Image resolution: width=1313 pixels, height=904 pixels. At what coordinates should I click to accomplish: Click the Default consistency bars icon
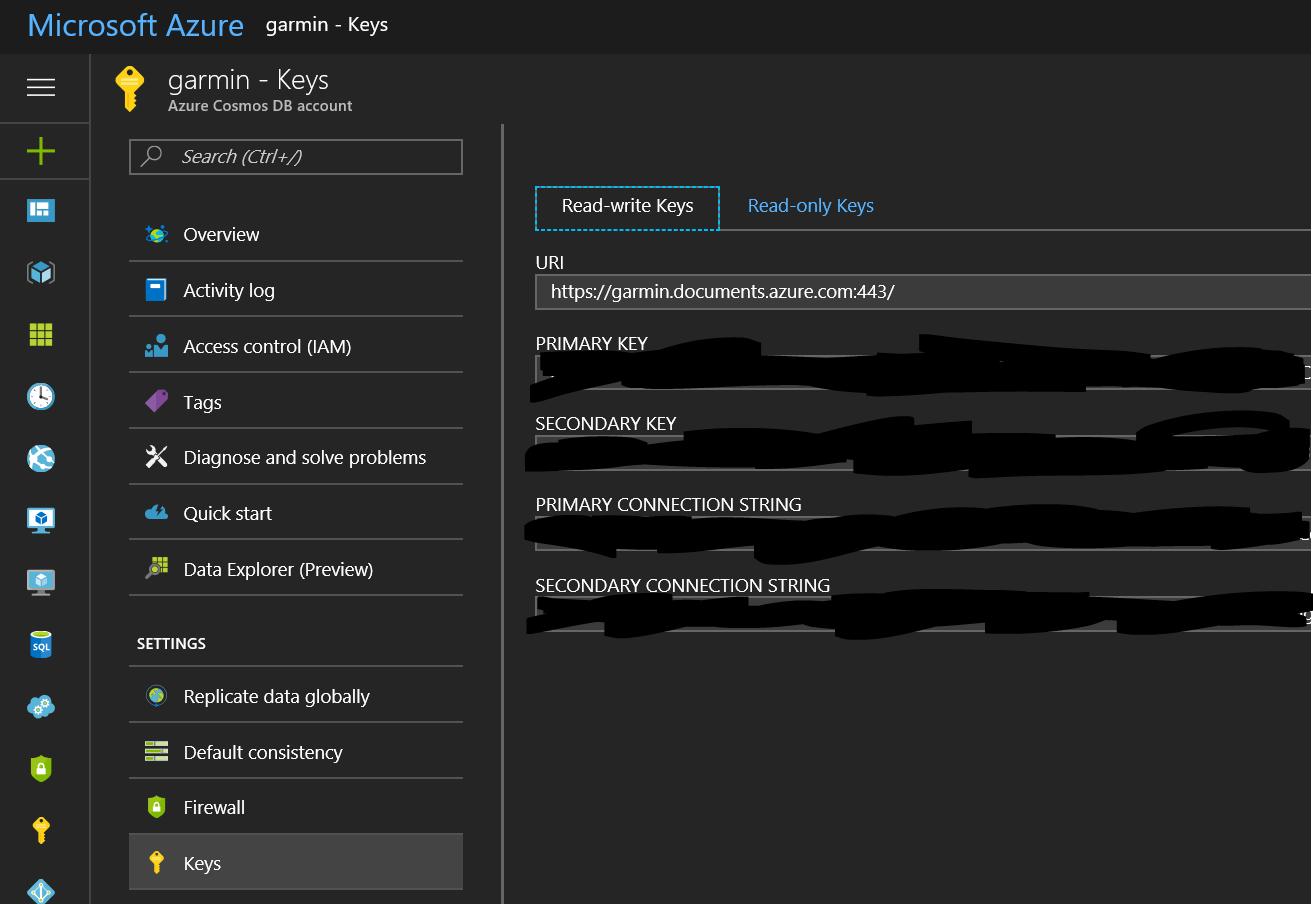pyautogui.click(x=157, y=752)
